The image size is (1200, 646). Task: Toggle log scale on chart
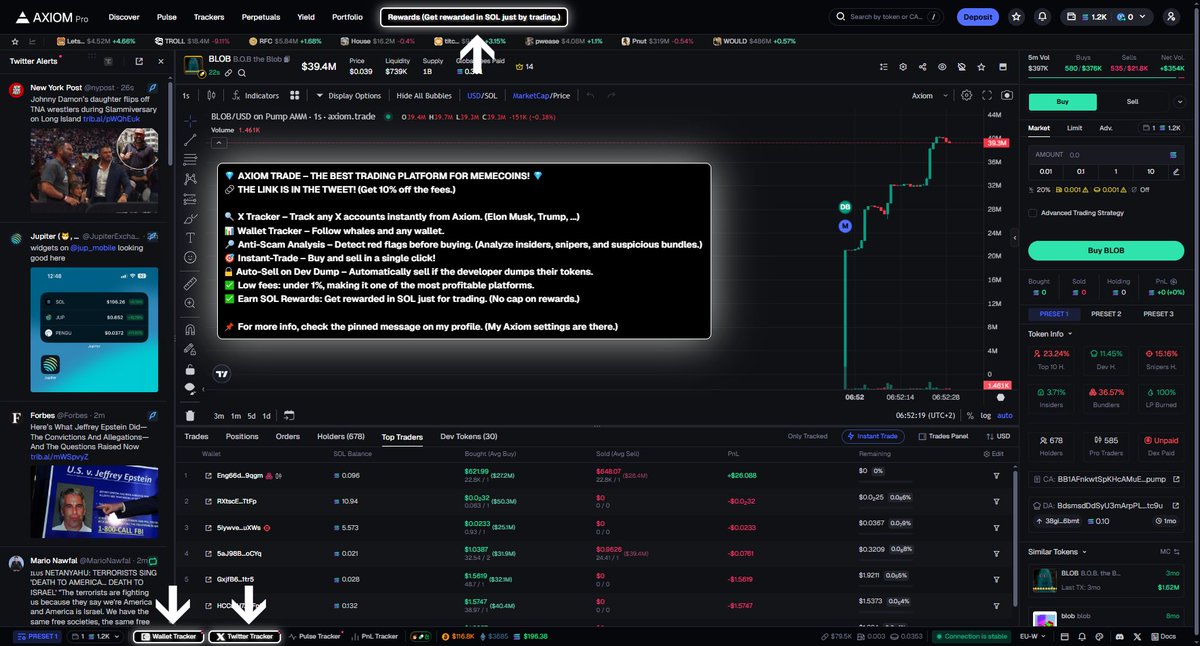click(x=985, y=415)
